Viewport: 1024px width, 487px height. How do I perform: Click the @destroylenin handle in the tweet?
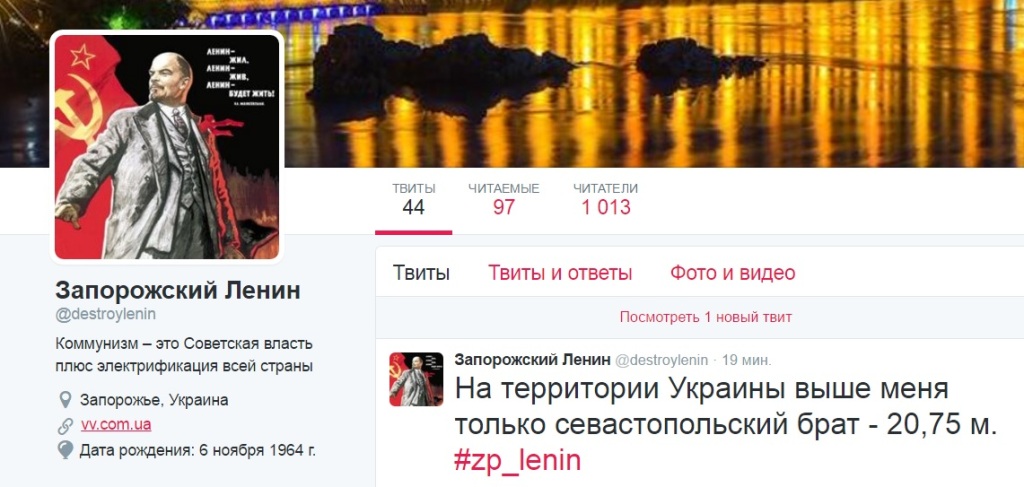click(662, 360)
